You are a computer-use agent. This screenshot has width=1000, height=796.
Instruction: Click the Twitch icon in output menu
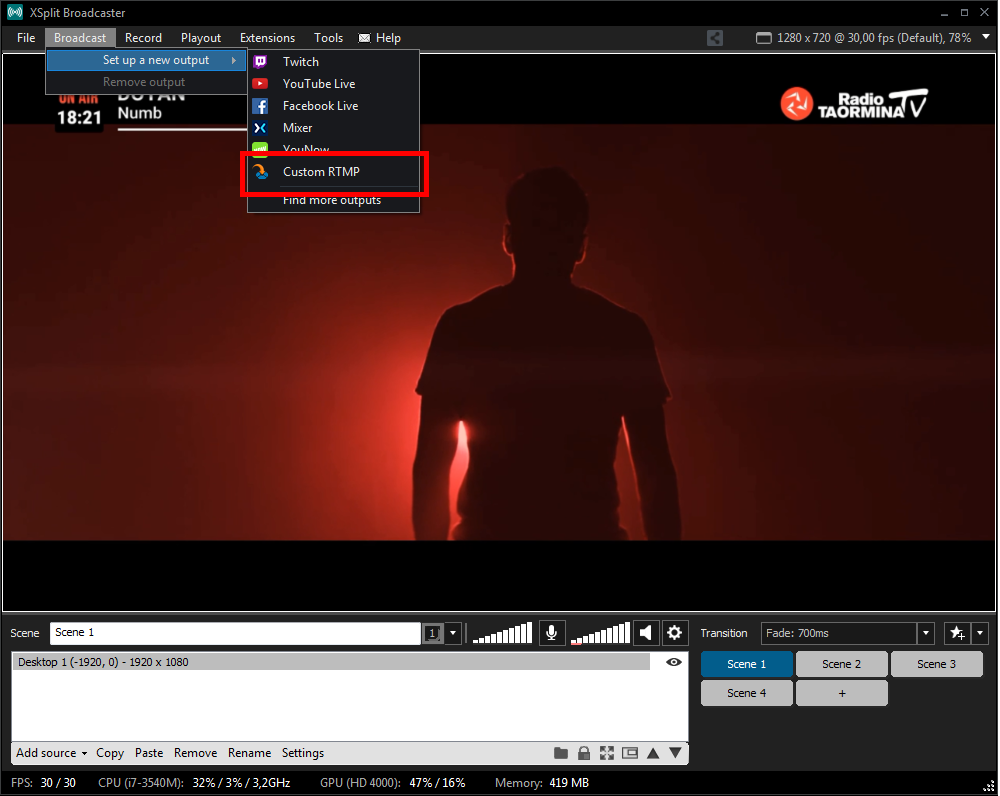260,62
